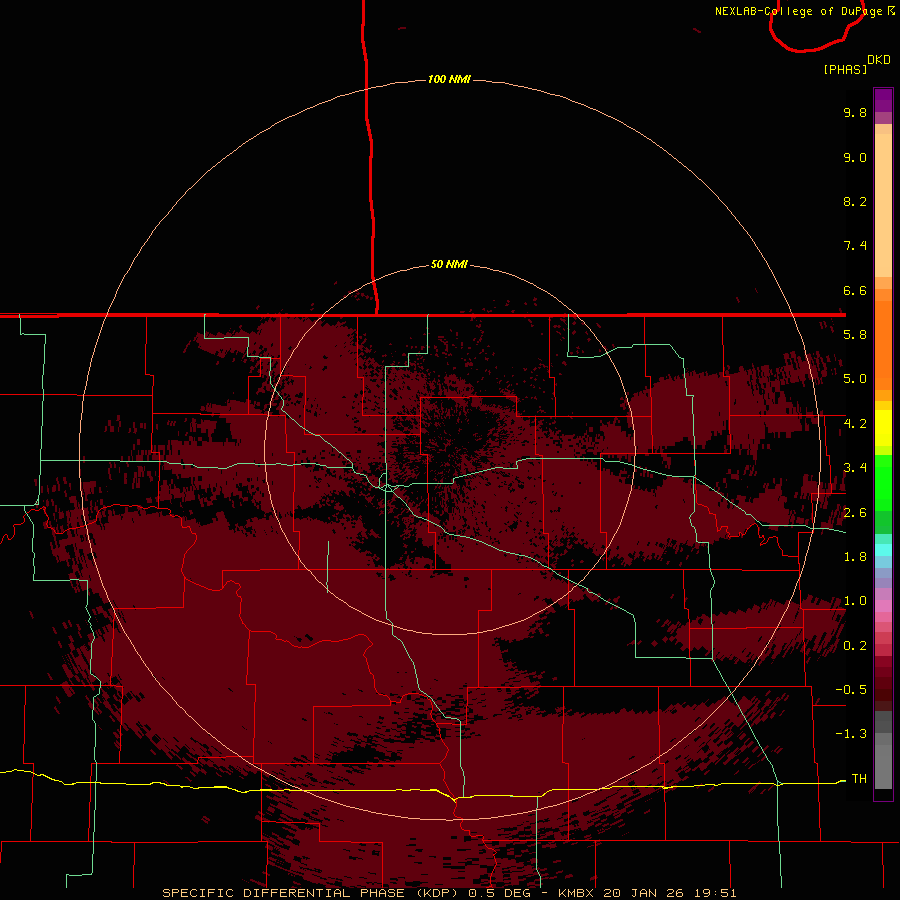900x900 pixels.
Task: Click the bright green band of the color bar
Action: 883,483
